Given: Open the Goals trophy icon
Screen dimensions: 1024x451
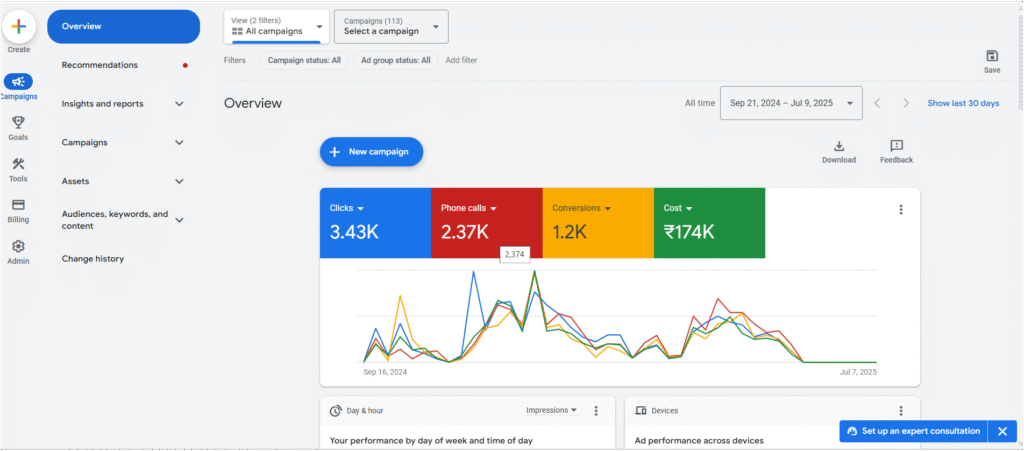Looking at the screenshot, I should coord(18,122).
